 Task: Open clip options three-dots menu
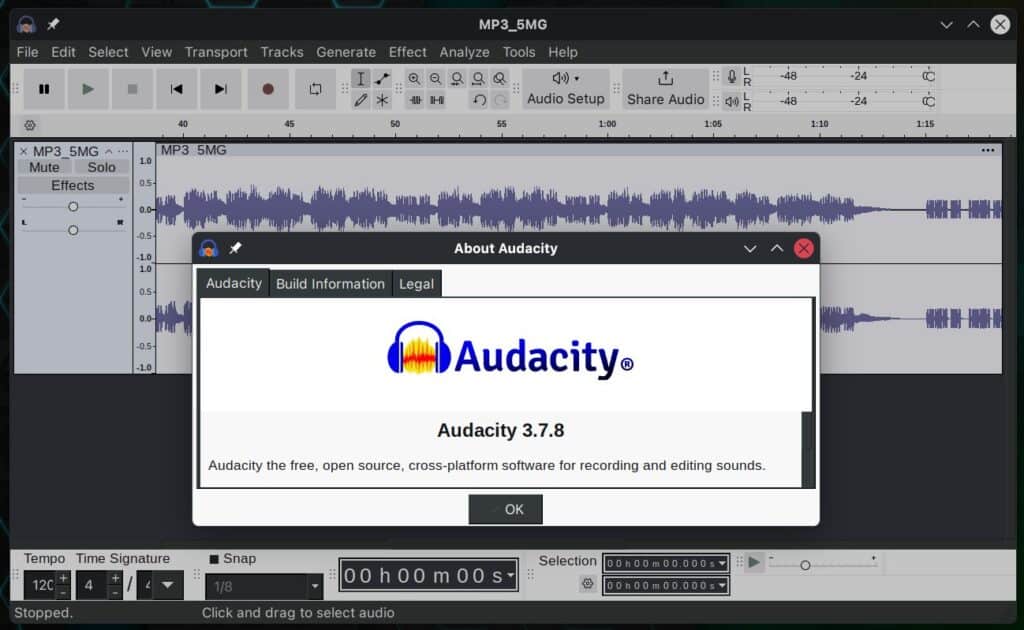[987, 150]
